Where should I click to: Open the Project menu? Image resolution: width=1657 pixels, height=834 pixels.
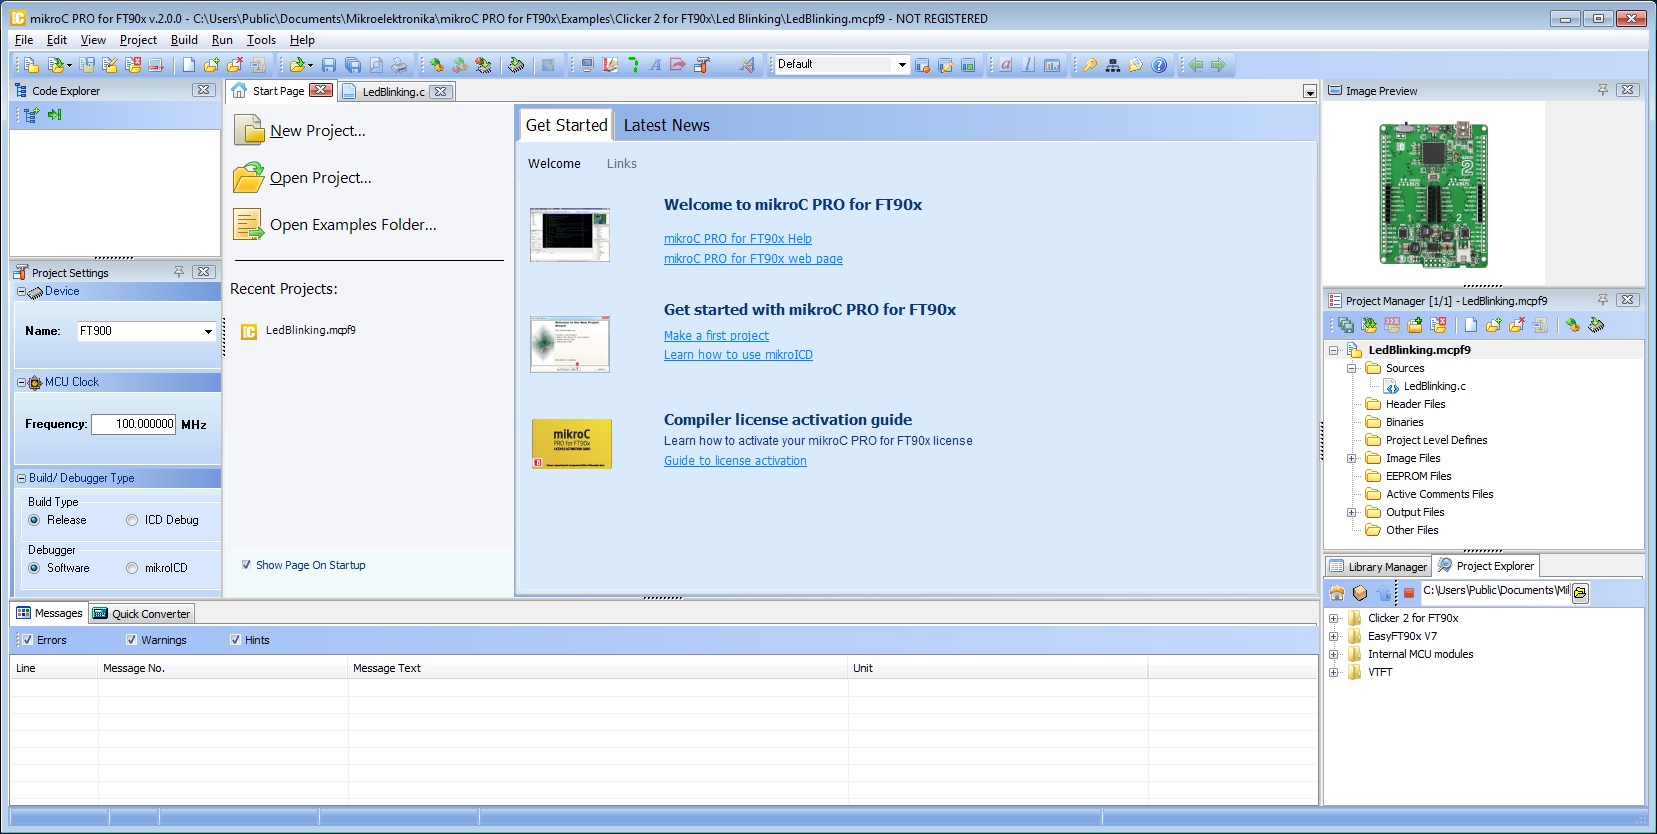pyautogui.click(x=138, y=40)
